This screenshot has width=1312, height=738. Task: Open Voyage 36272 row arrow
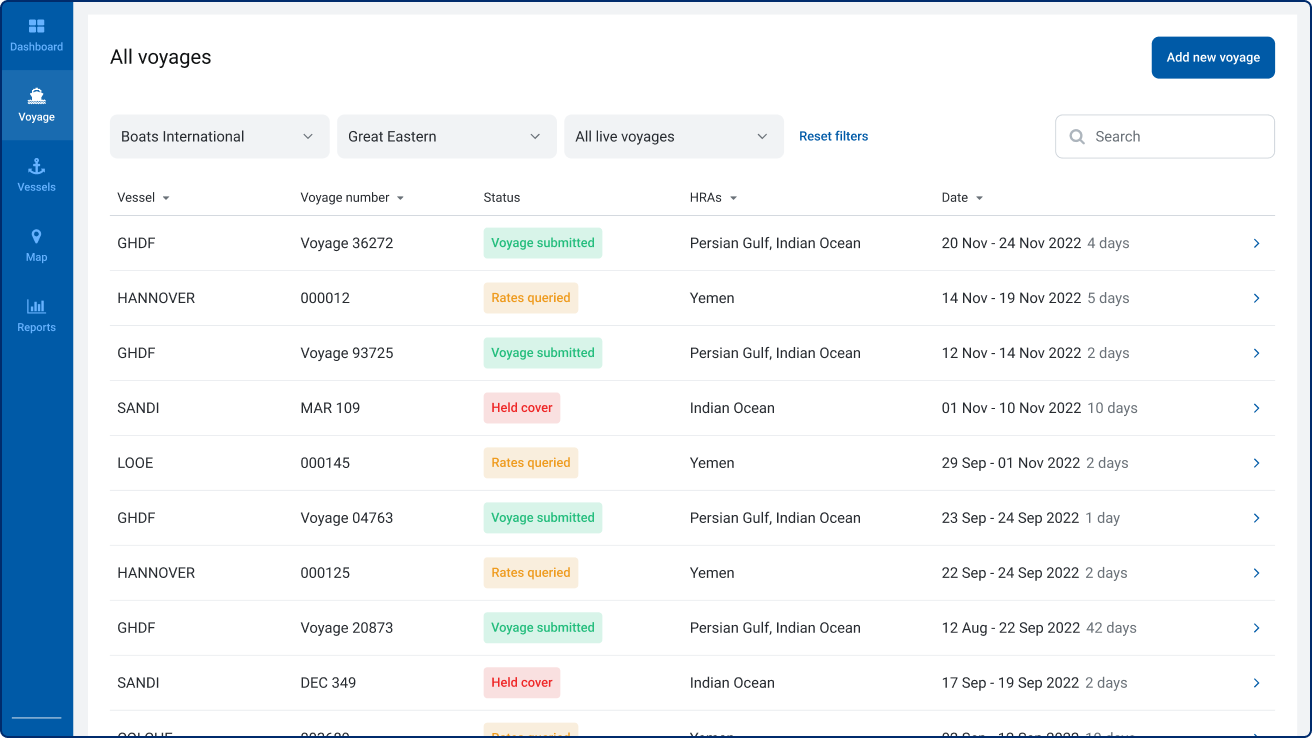1256,243
